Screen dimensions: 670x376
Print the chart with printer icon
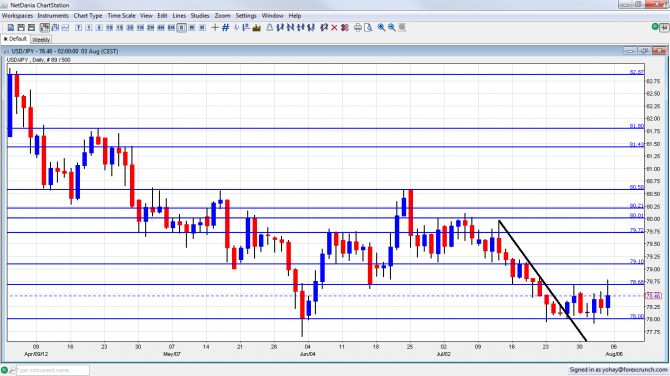358,28
